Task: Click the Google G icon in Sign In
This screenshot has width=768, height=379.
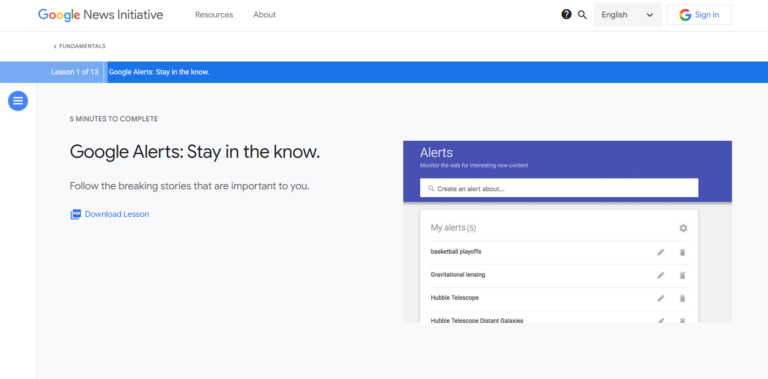Action: coord(685,15)
